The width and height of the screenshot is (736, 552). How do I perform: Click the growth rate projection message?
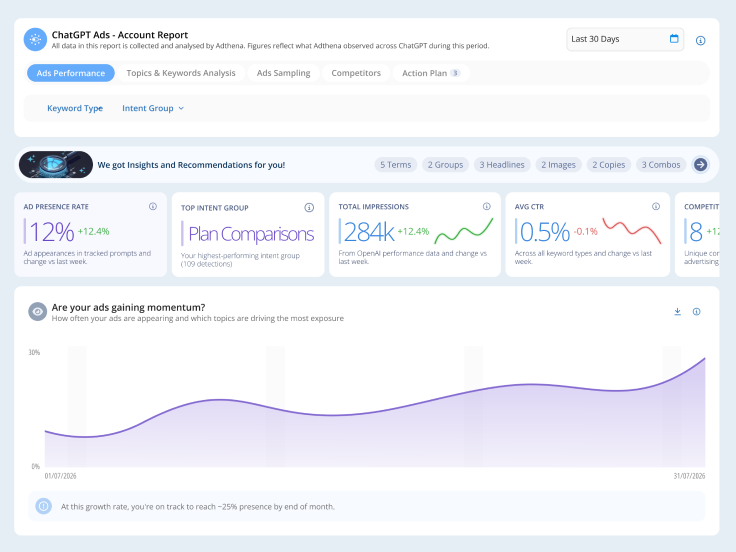tap(198, 506)
